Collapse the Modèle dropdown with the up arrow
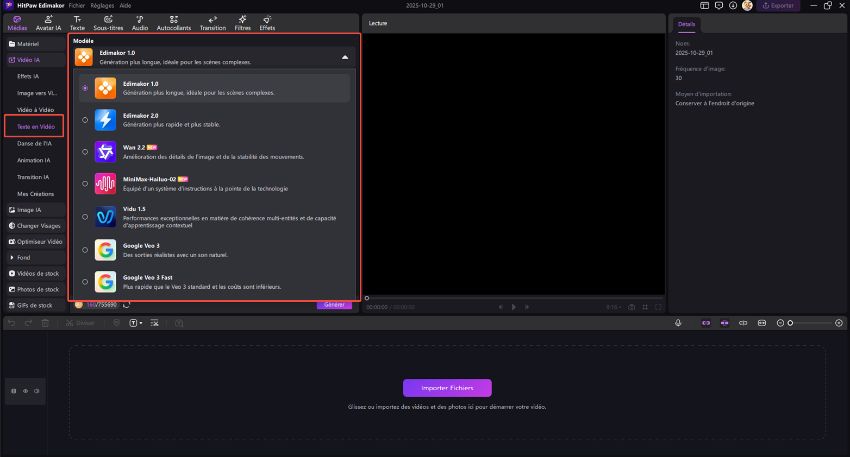Image resolution: width=850 pixels, height=457 pixels. pos(345,57)
